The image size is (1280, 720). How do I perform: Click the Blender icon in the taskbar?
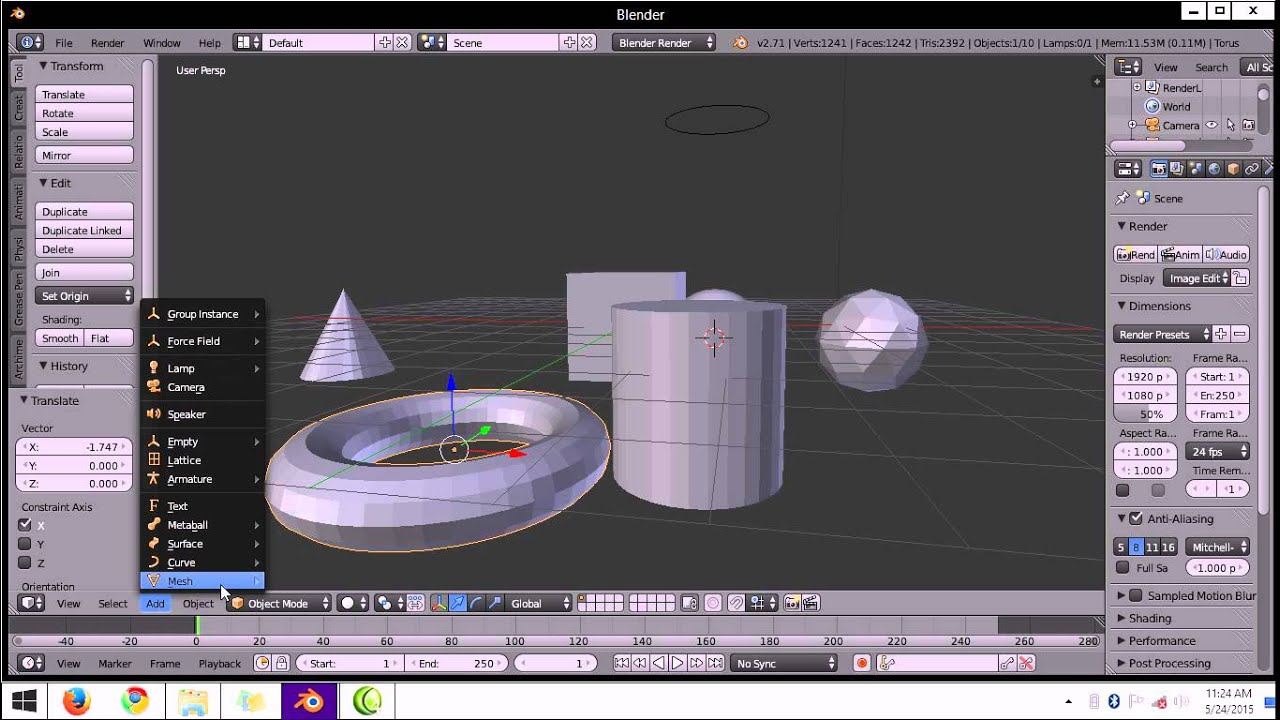308,701
